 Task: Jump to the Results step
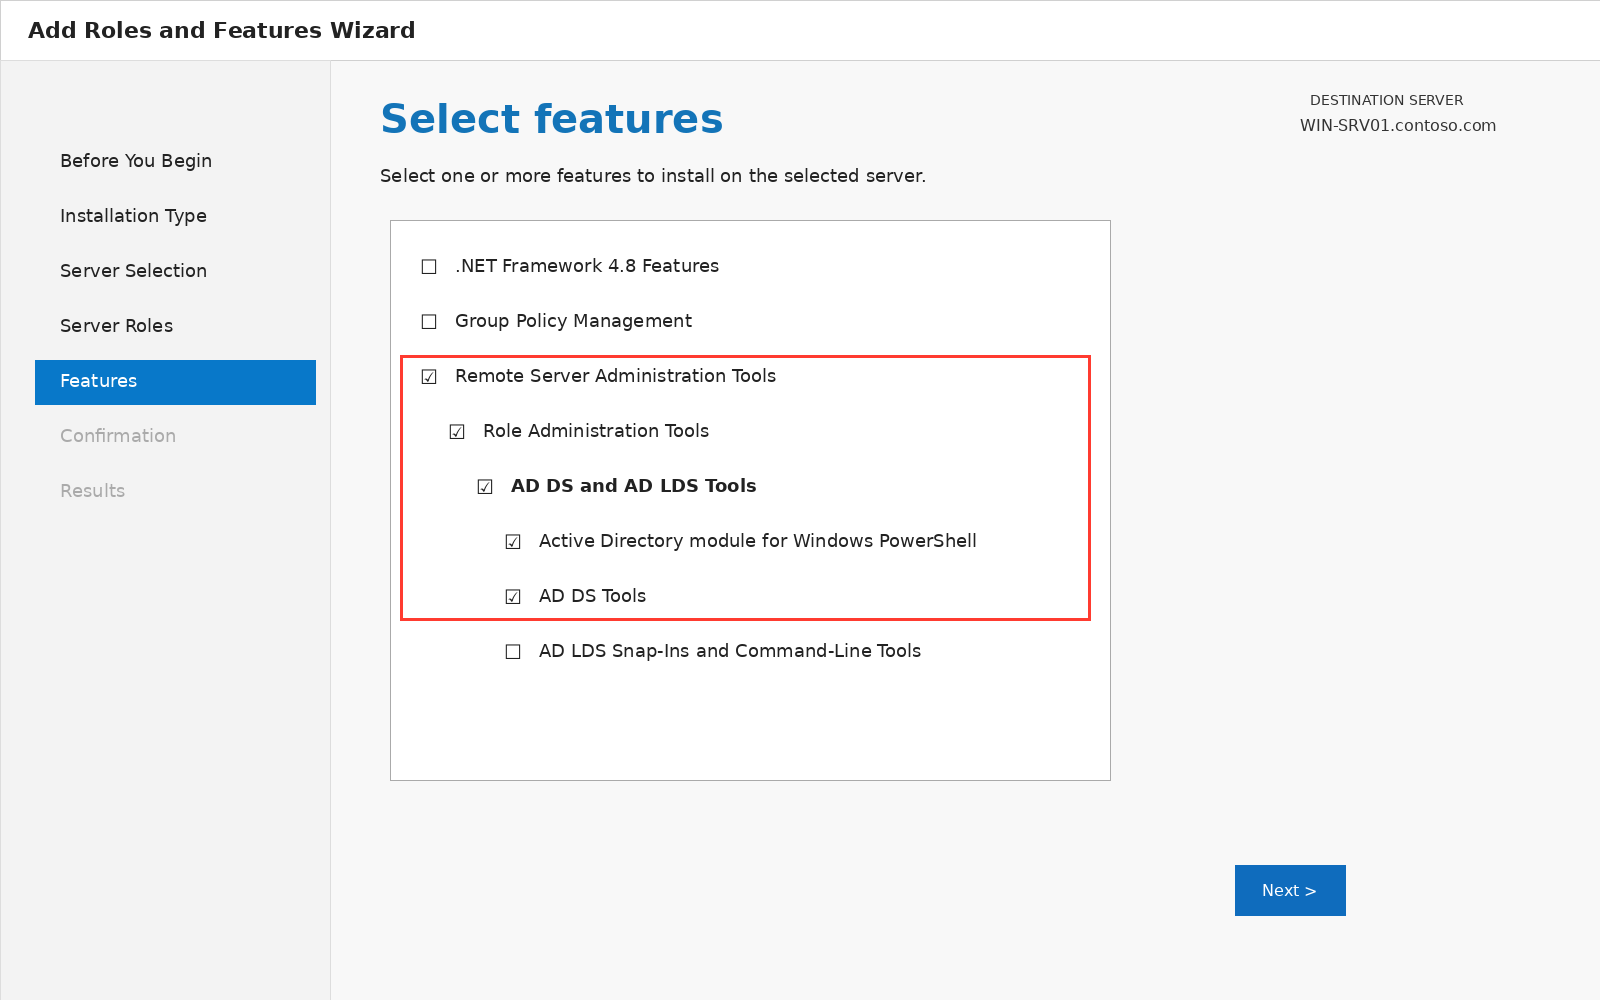92,491
